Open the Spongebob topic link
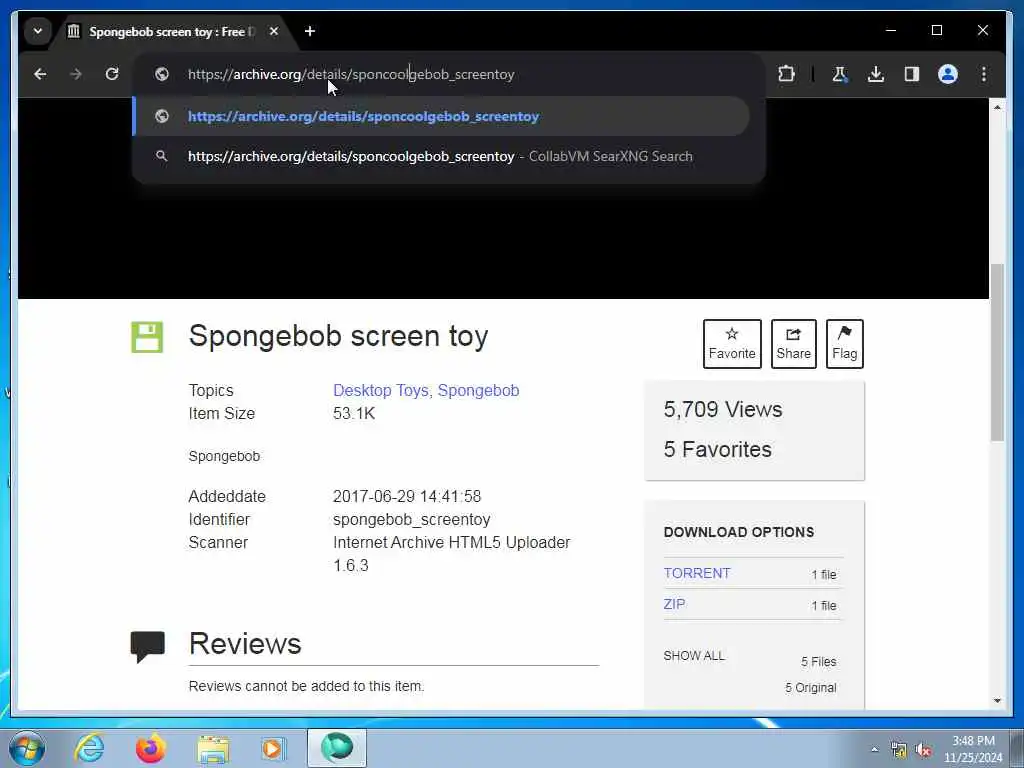Viewport: 1024px width, 768px height. click(x=478, y=391)
